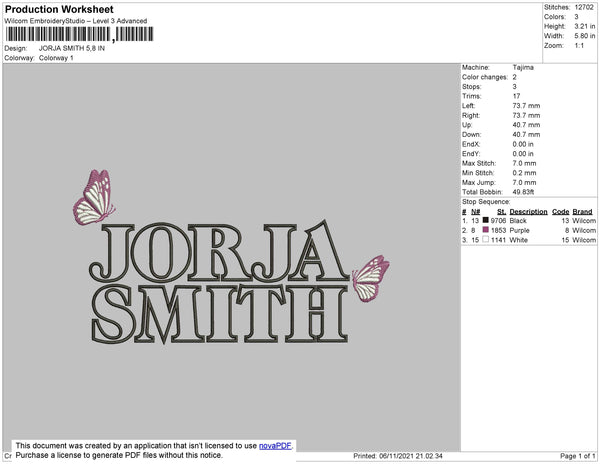Click the Black description in stop sequence

pyautogui.click(x=518, y=221)
